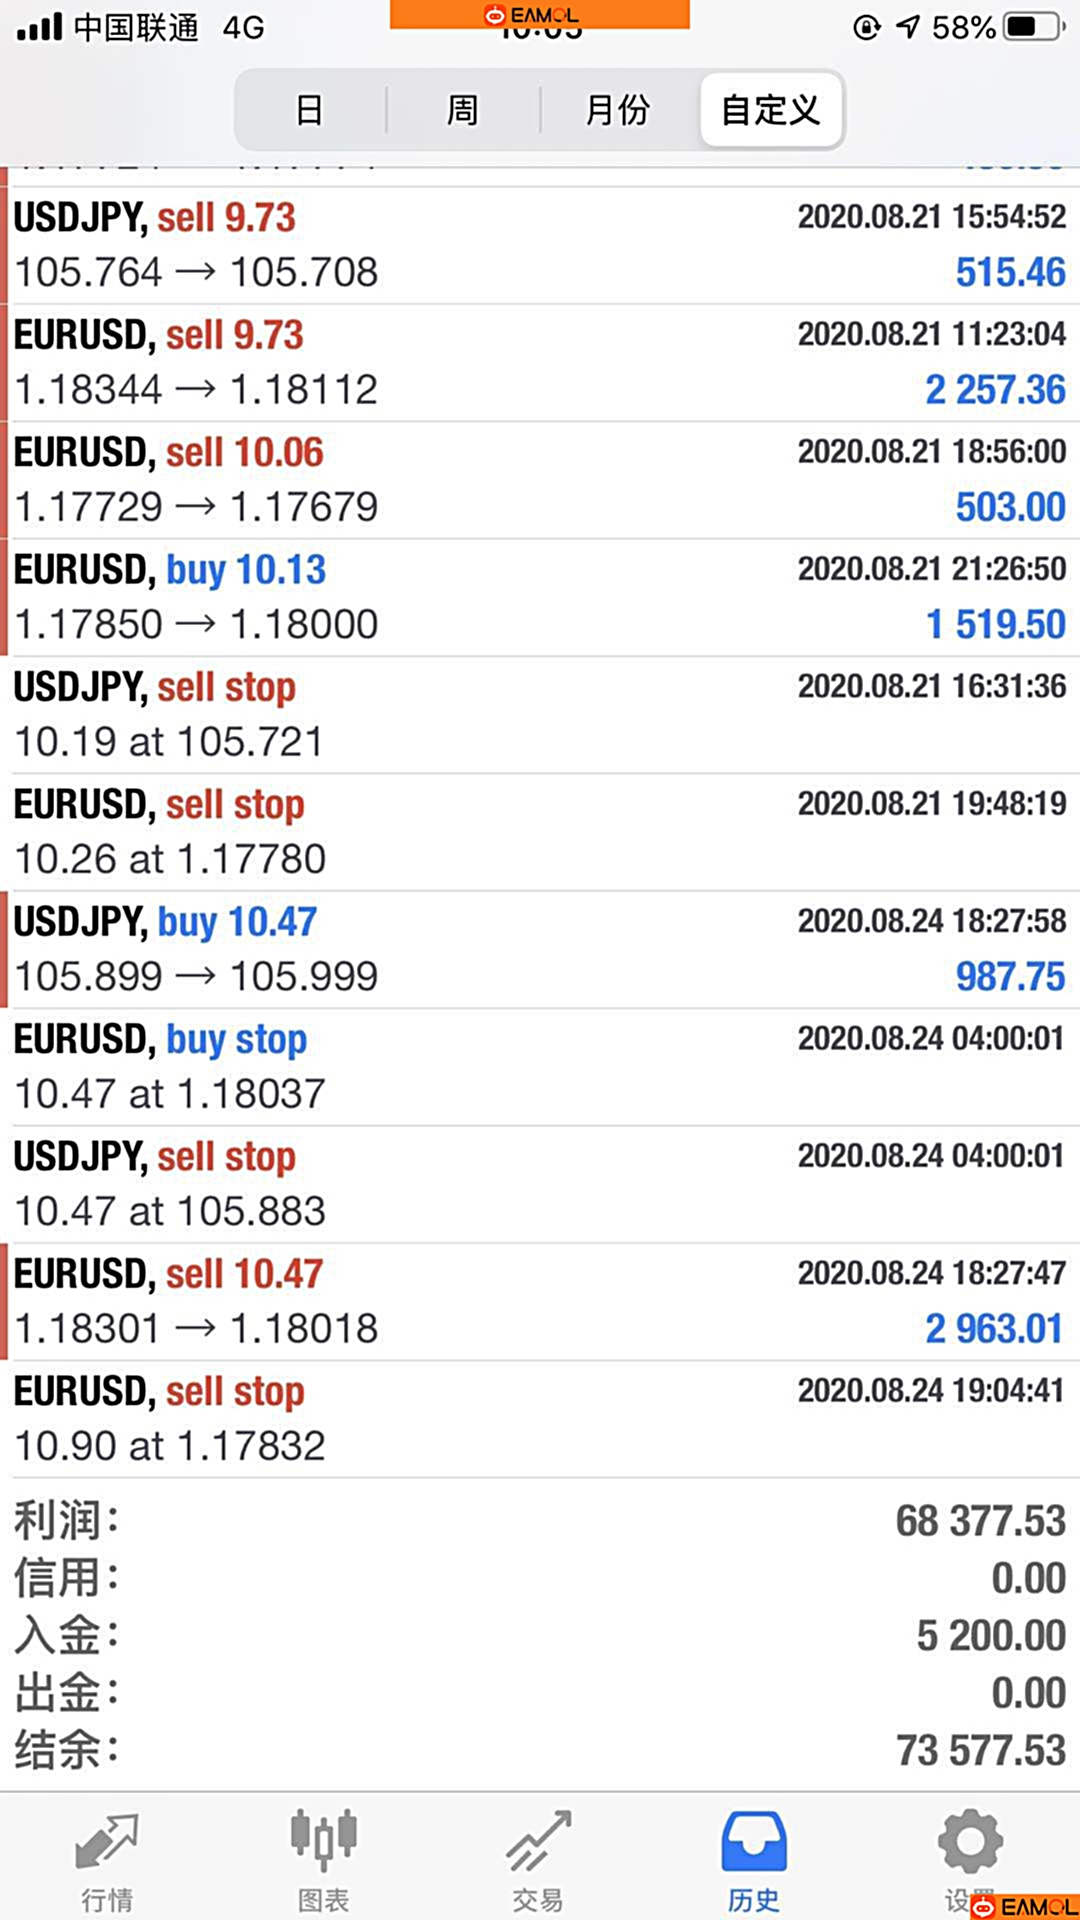Select the 月份 (Month) period segment
The image size is (1080, 1920).
617,109
